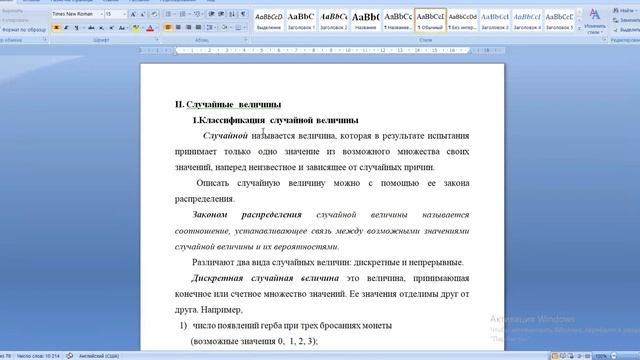Viewport: 640px width, 360px height.
Task: Toggle underline formatting
Action: pos(76,28)
